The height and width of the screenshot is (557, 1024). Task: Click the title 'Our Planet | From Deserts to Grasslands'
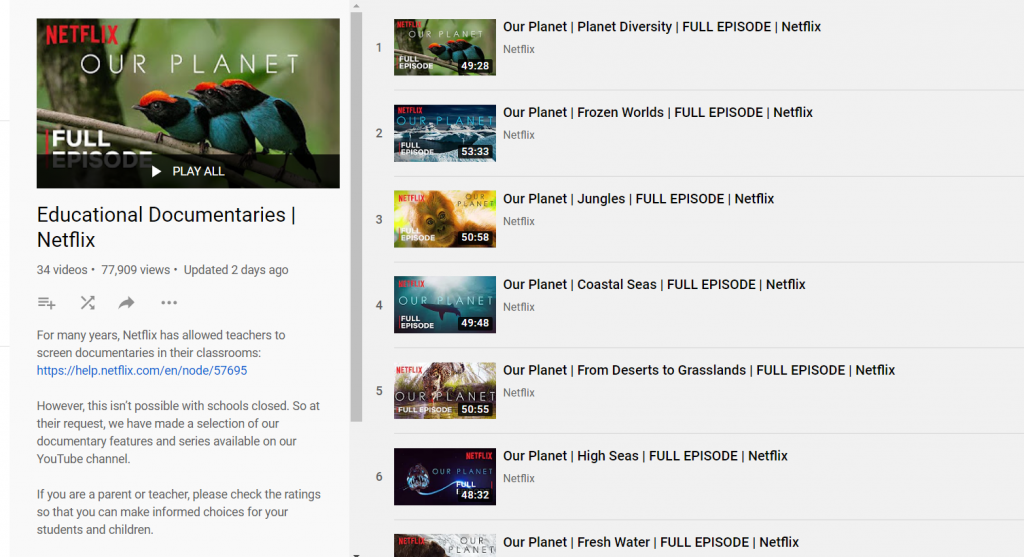699,370
